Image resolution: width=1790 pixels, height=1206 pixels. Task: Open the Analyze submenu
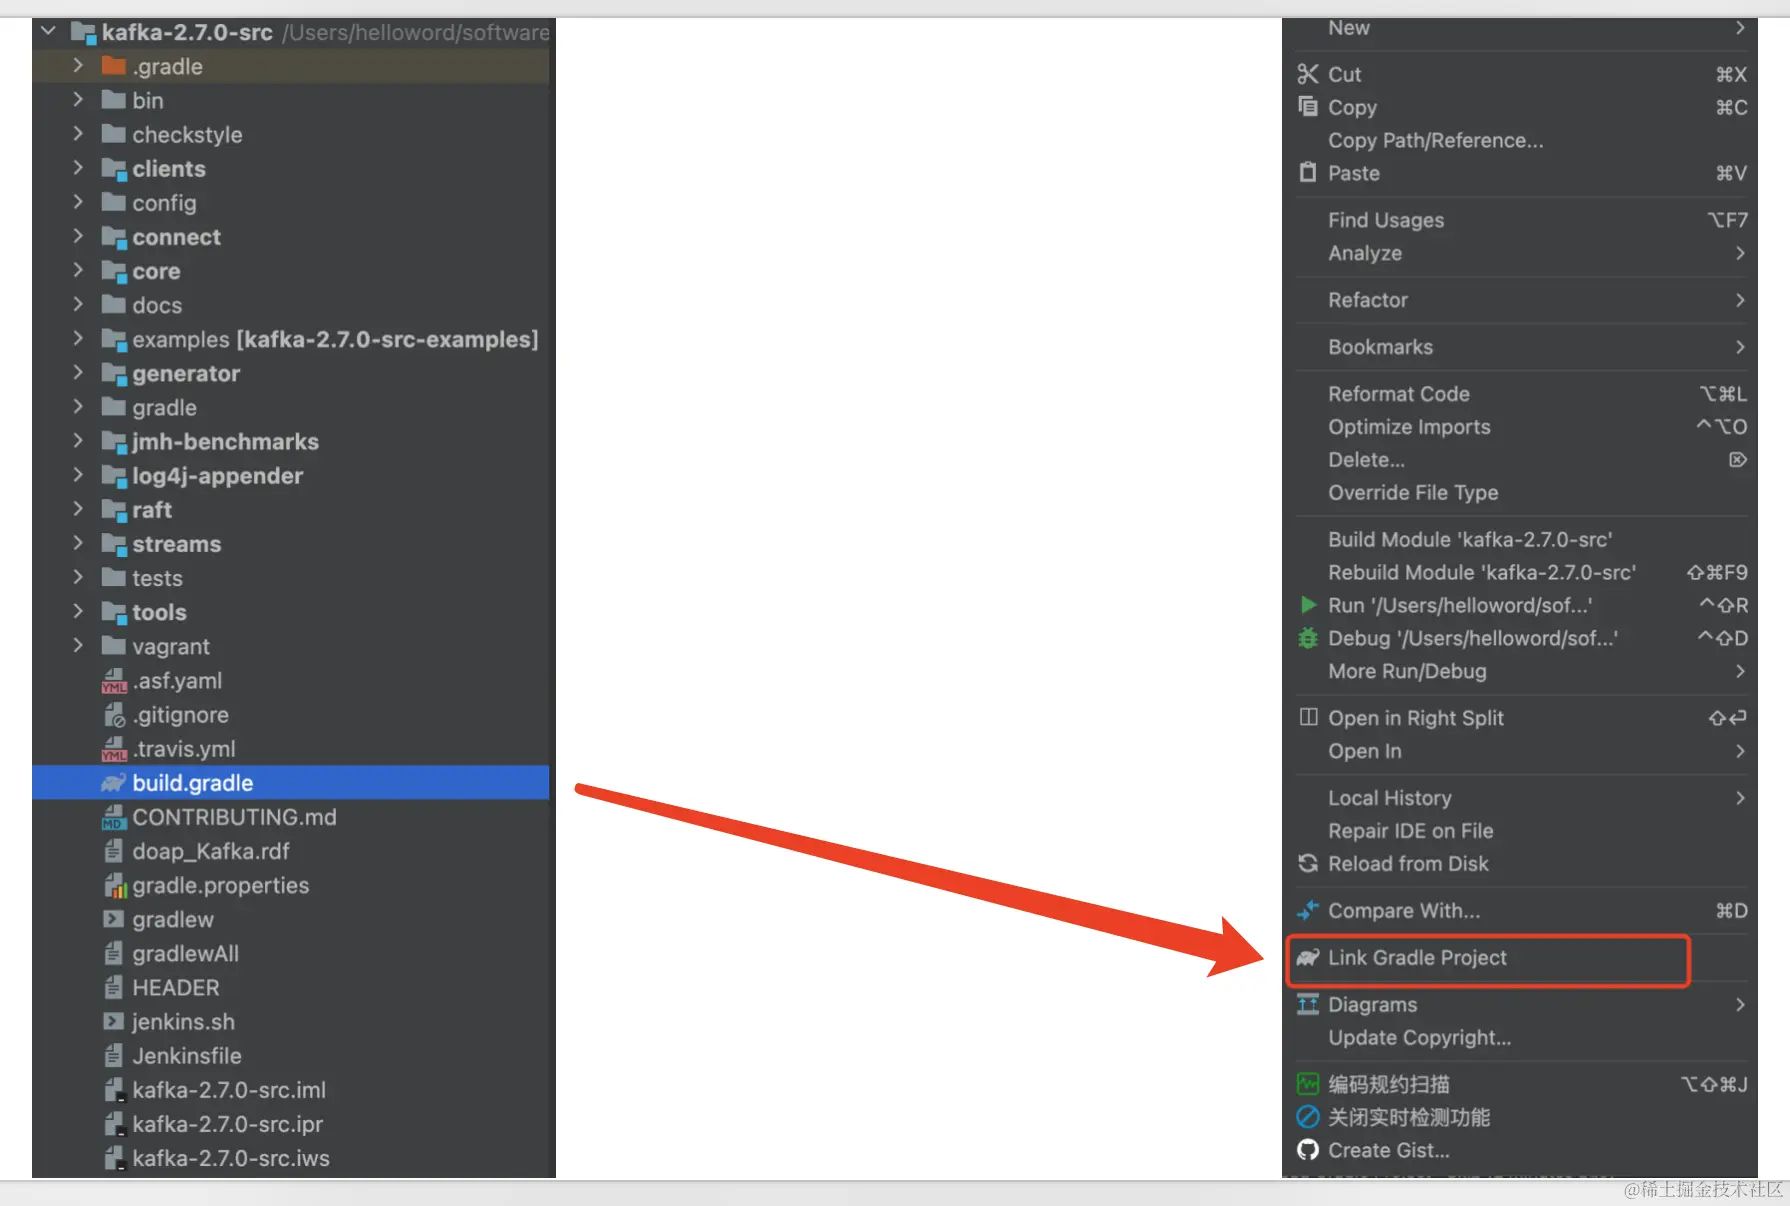tap(1520, 253)
